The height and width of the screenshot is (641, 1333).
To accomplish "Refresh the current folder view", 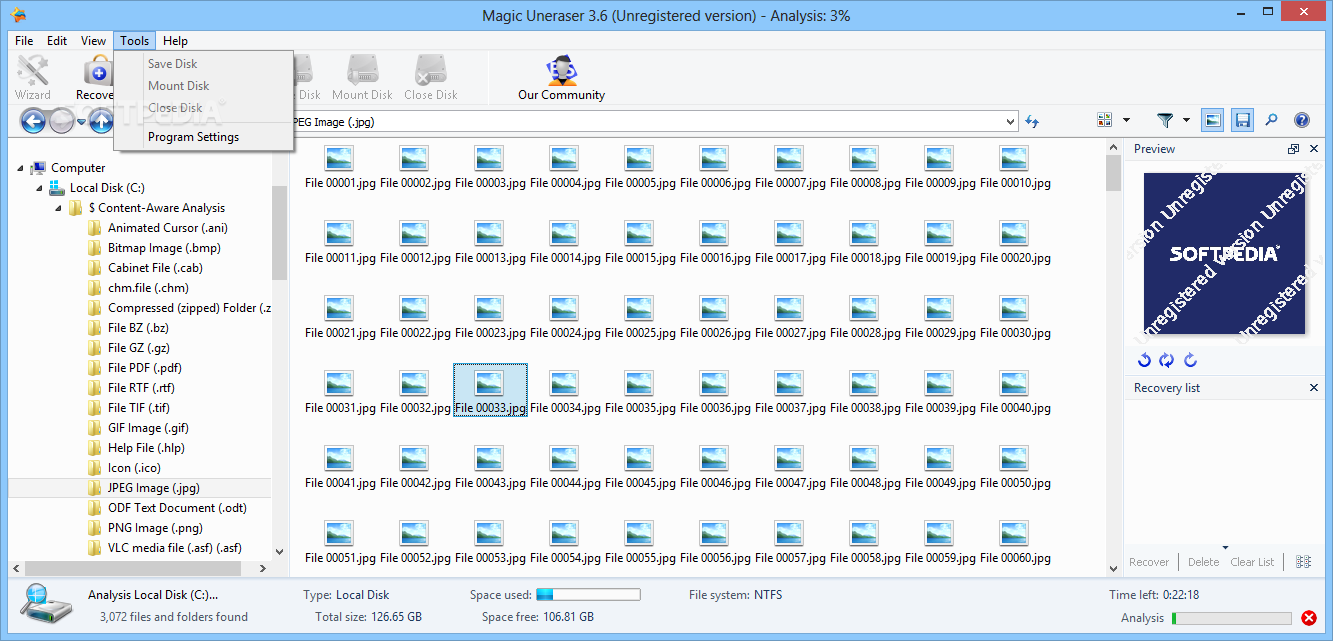I will [x=1032, y=121].
